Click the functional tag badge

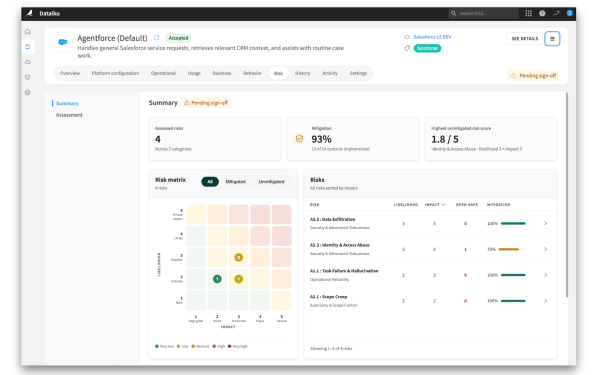pos(427,48)
